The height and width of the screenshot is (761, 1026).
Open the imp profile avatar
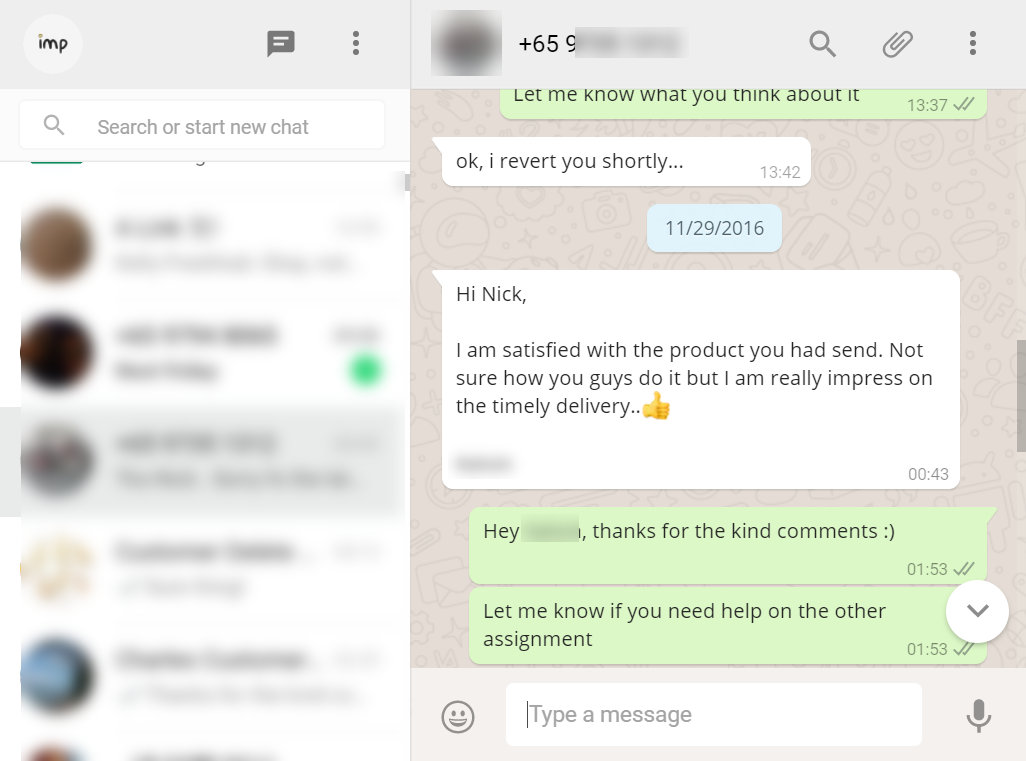pyautogui.click(x=53, y=43)
